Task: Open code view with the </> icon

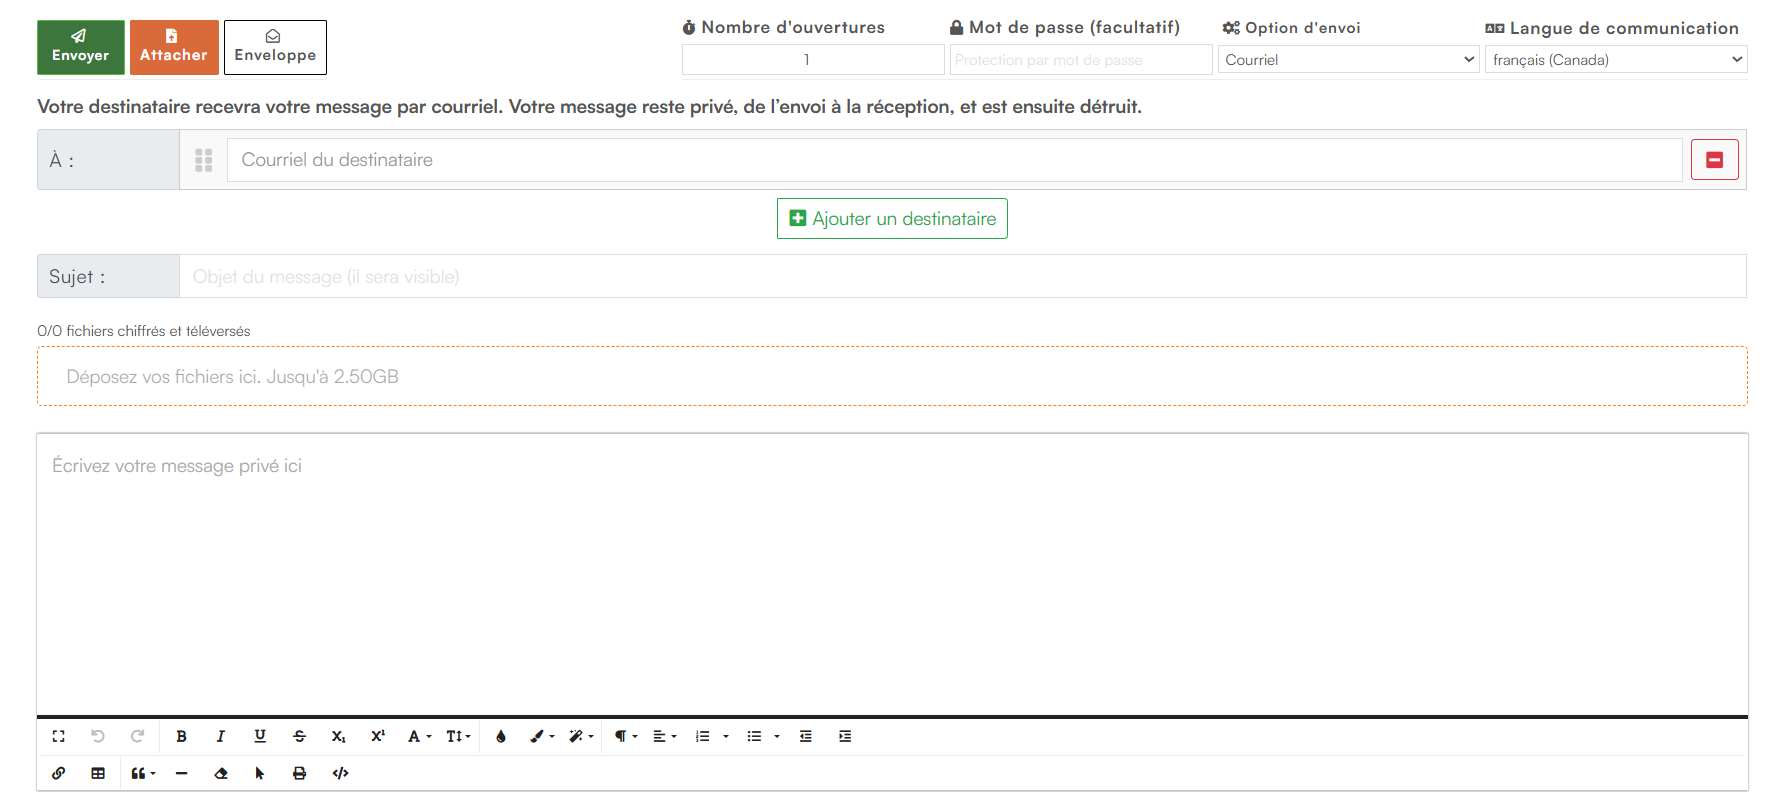Action: (x=340, y=773)
